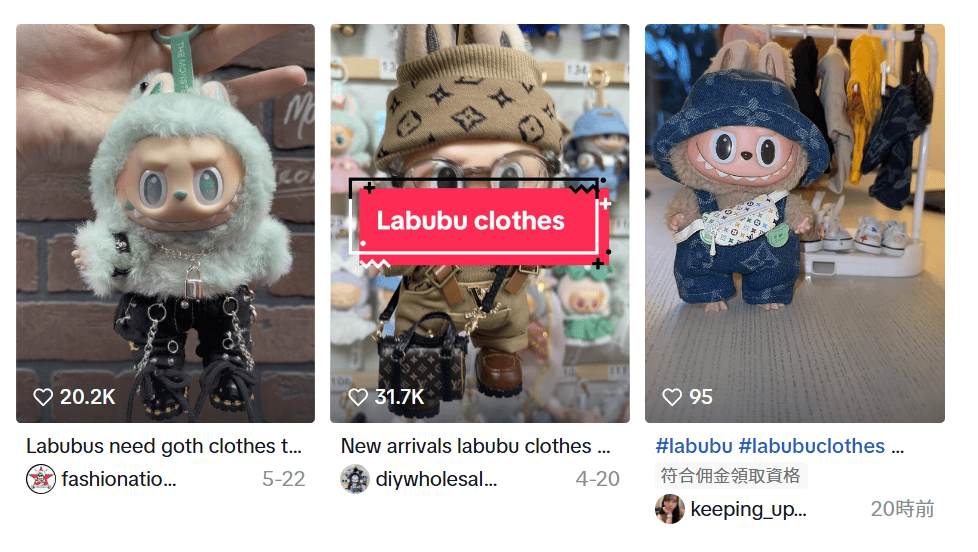The width and height of the screenshot is (978, 552).
Task: Click the heart icon showing 20.2K likes
Action: pos(43,397)
